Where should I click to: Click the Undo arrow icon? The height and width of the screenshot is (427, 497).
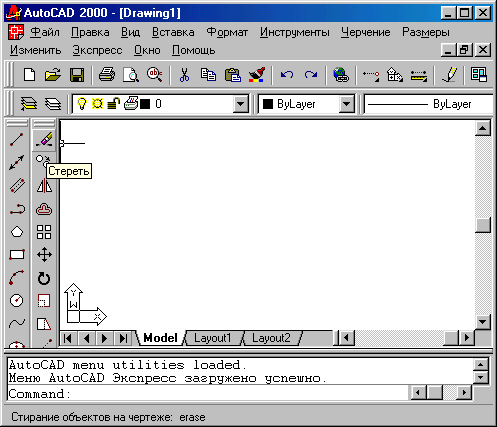(x=287, y=75)
